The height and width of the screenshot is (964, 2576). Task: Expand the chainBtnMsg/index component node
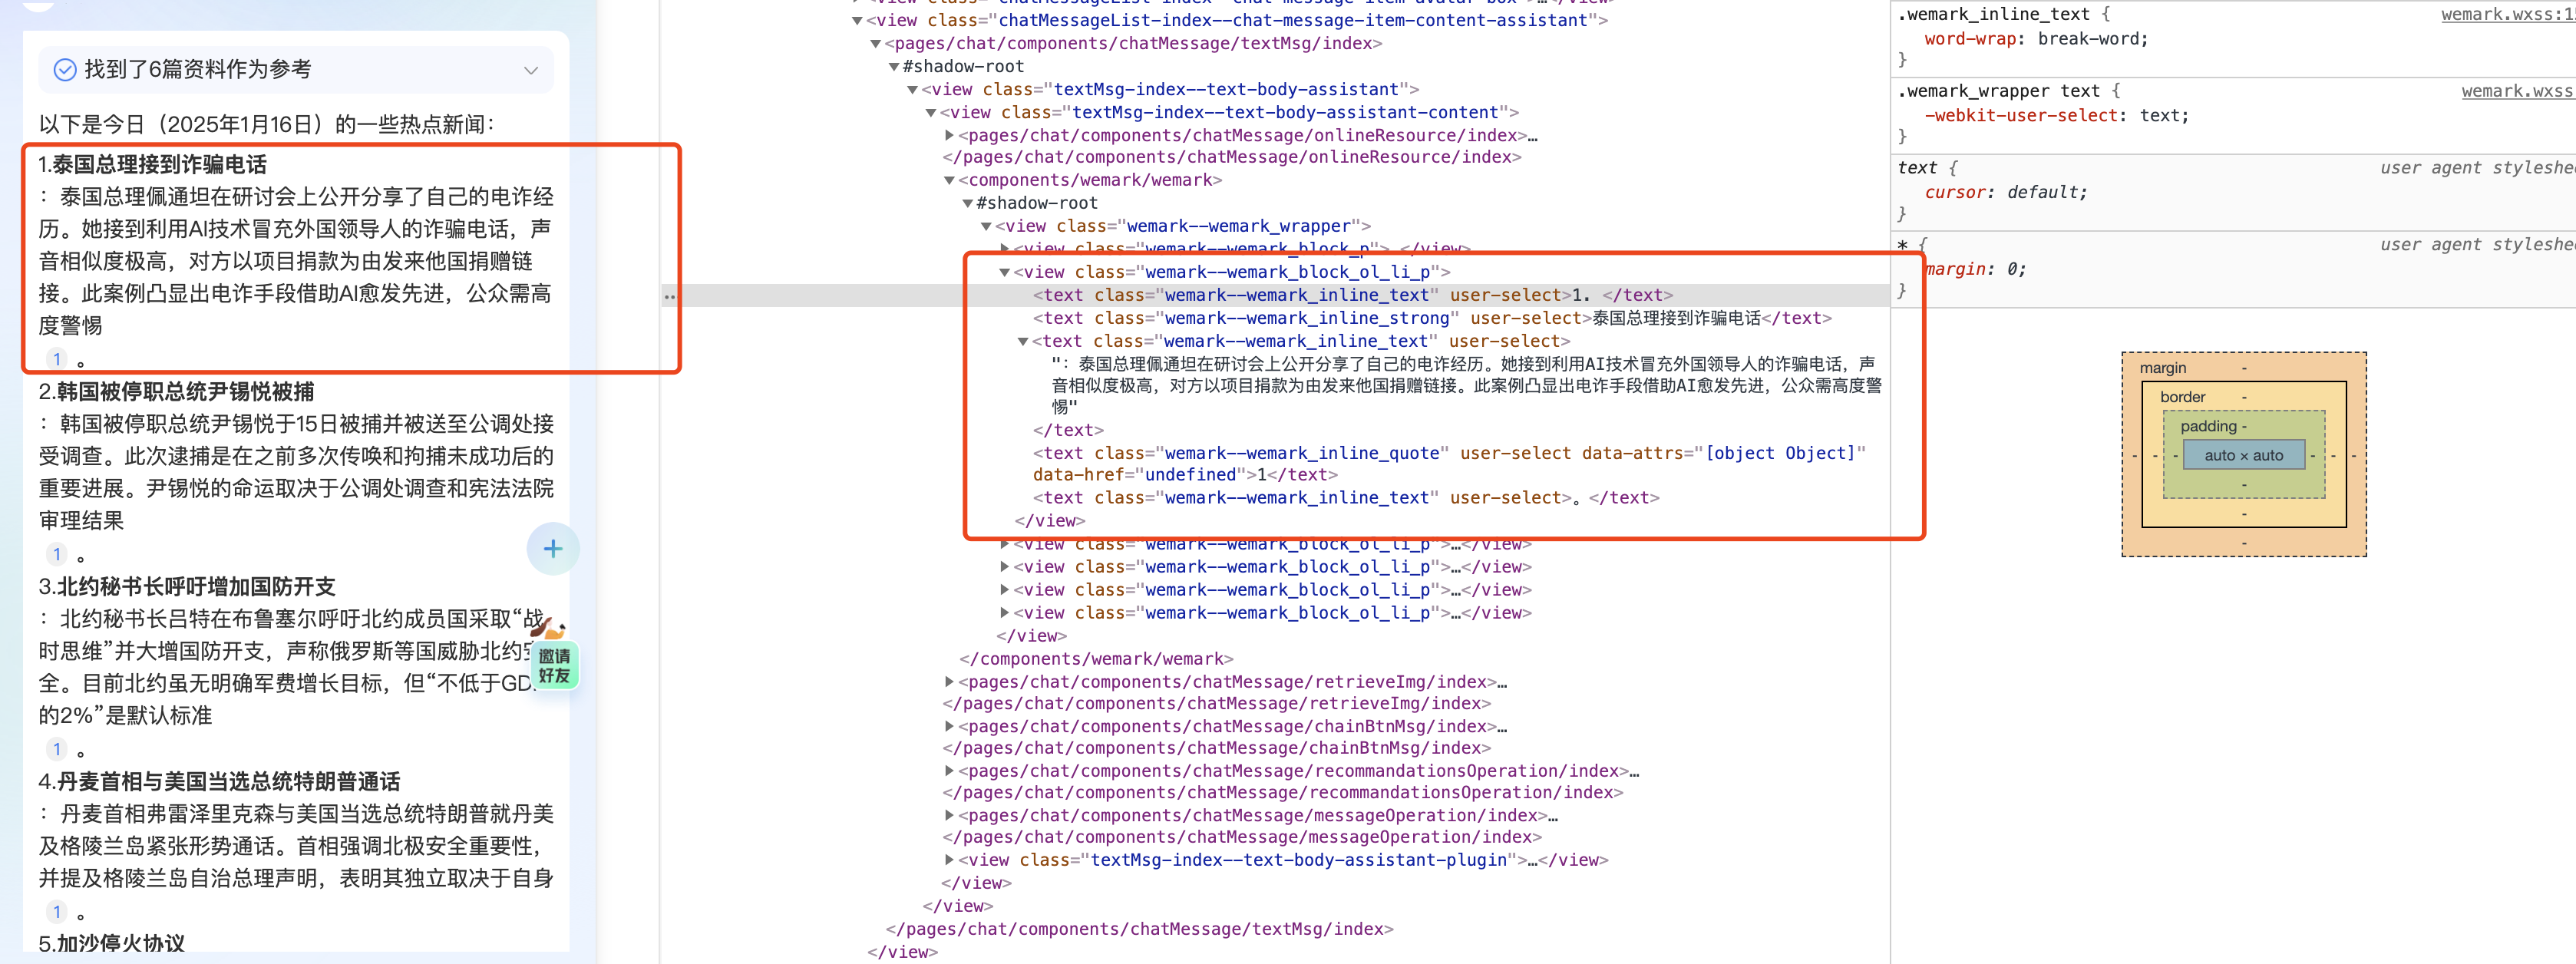[949, 726]
